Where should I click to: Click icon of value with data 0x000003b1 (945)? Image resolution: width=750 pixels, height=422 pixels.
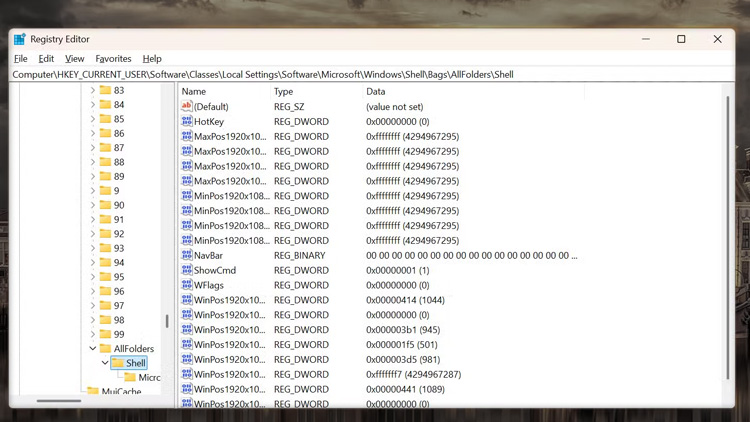(x=187, y=329)
